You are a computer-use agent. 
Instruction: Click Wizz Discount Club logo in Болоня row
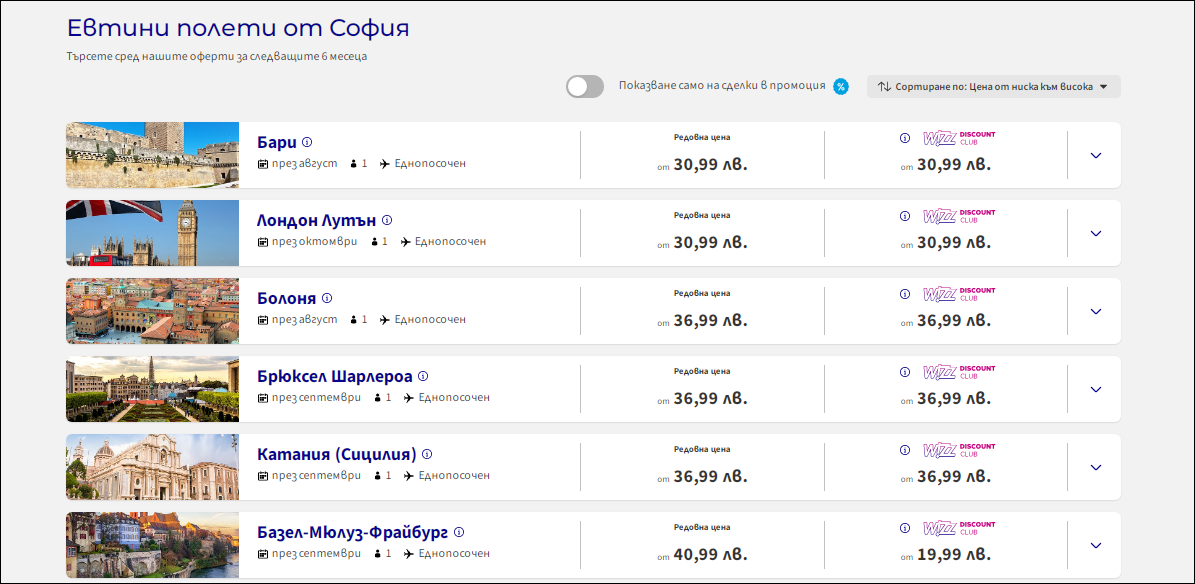click(958, 294)
